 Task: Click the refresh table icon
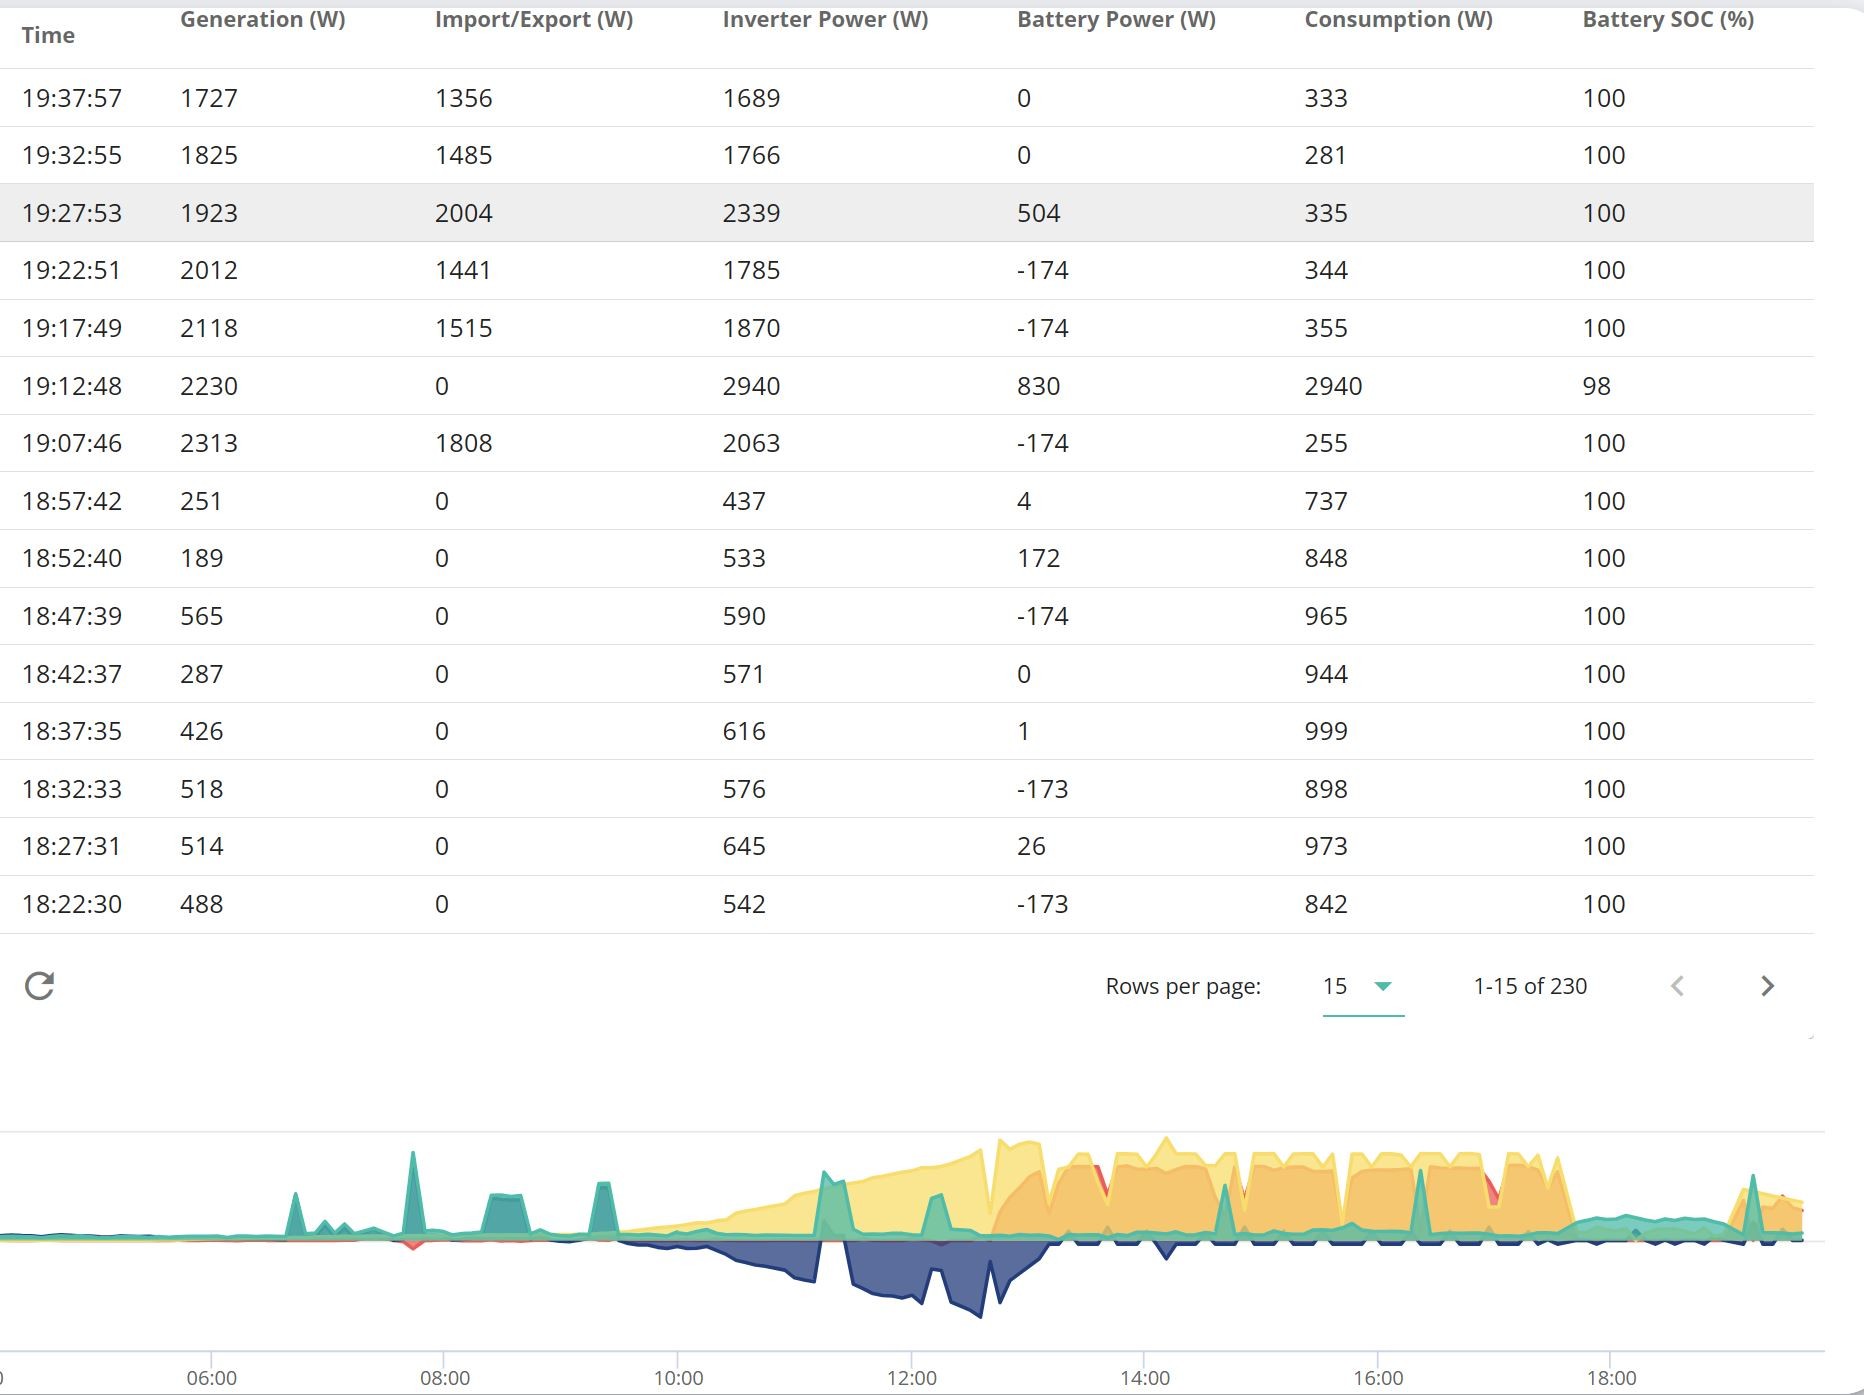(x=39, y=986)
